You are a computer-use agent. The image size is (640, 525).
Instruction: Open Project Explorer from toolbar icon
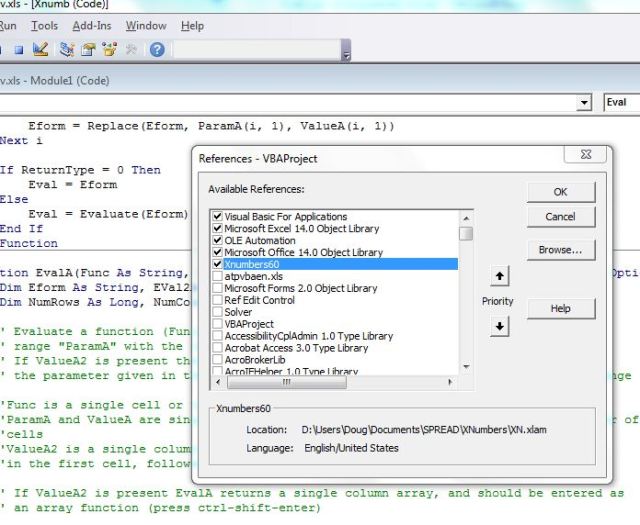click(67, 49)
